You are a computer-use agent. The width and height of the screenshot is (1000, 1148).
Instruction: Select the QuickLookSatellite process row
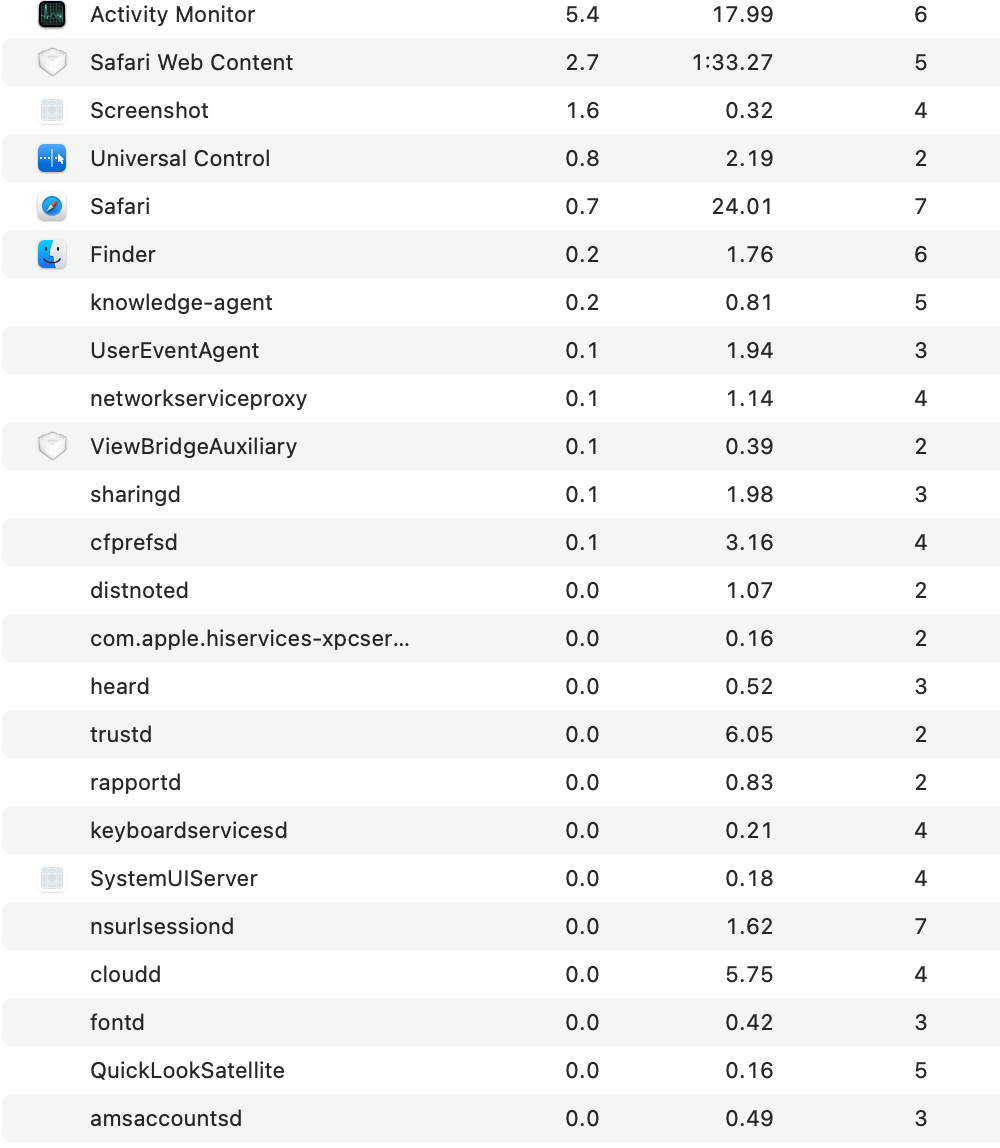pyautogui.click(x=501, y=1070)
